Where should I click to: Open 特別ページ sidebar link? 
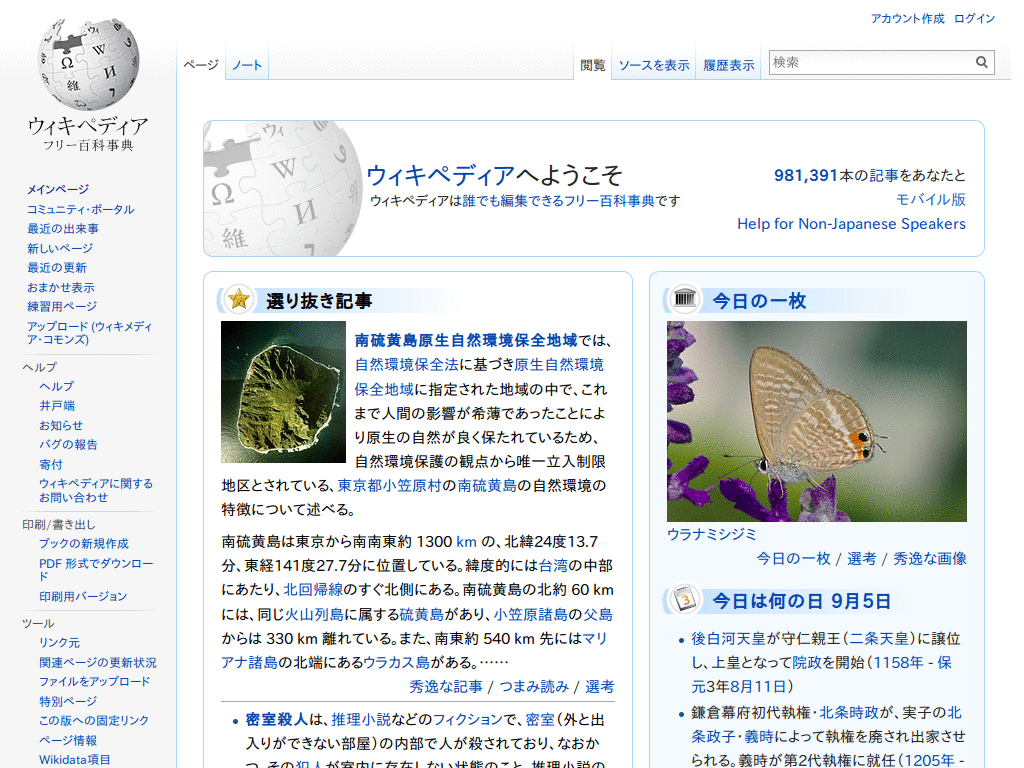click(x=68, y=701)
